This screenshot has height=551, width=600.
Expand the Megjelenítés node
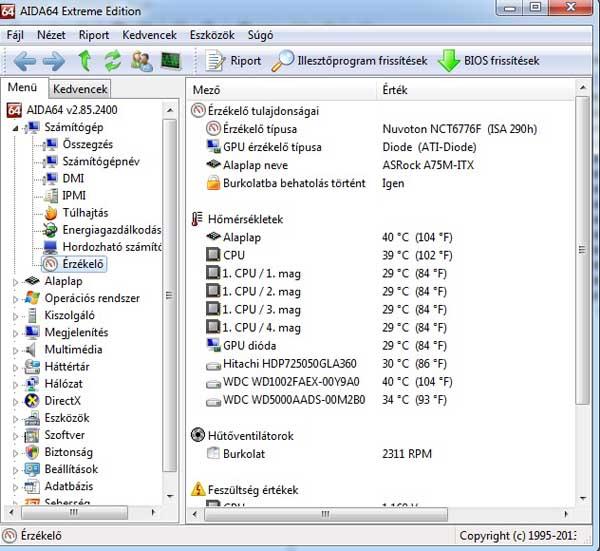[x=15, y=334]
